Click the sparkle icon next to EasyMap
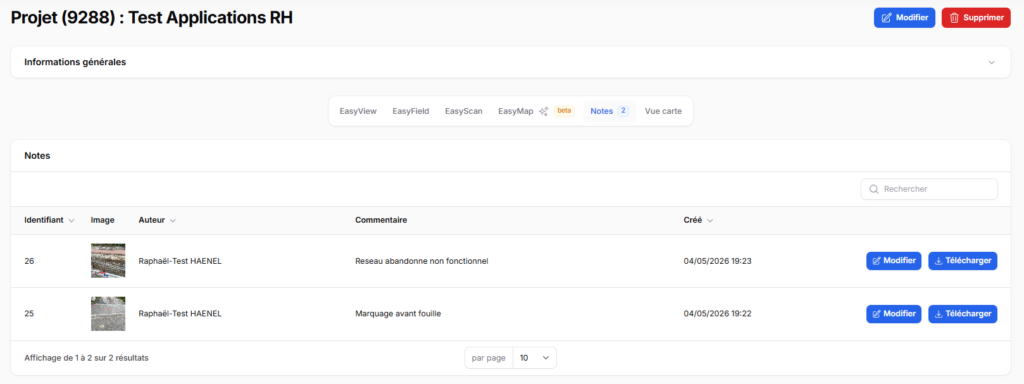Screen dimensions: 1024x384 (543, 111)
